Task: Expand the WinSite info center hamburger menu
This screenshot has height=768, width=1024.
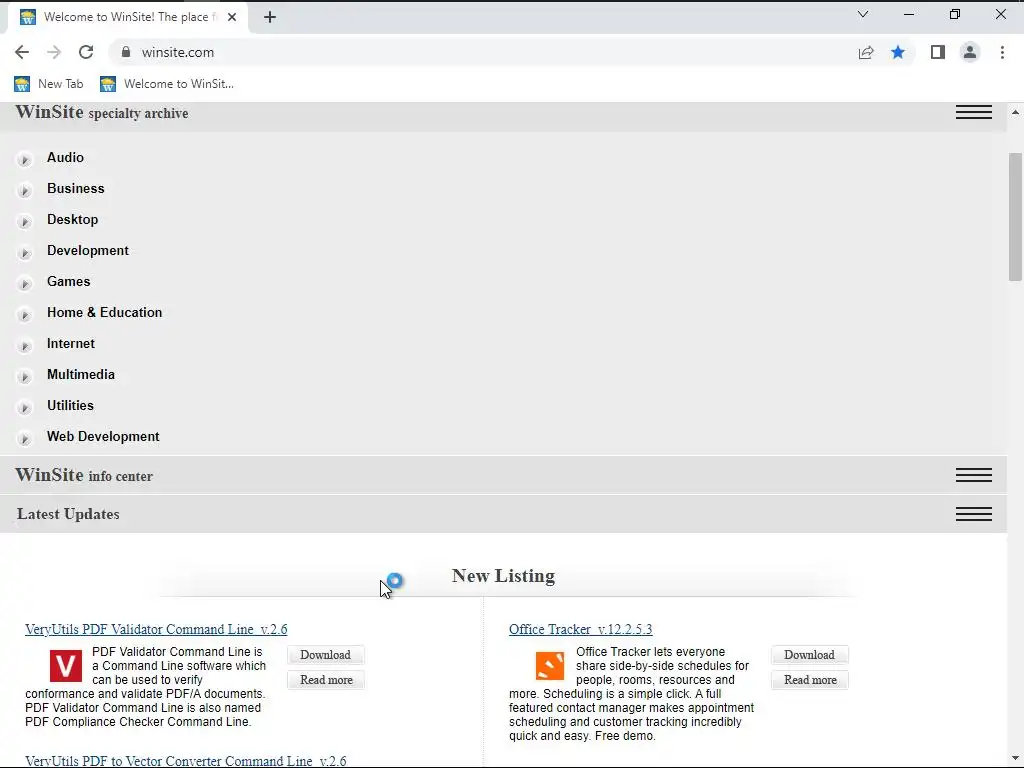Action: click(x=974, y=475)
